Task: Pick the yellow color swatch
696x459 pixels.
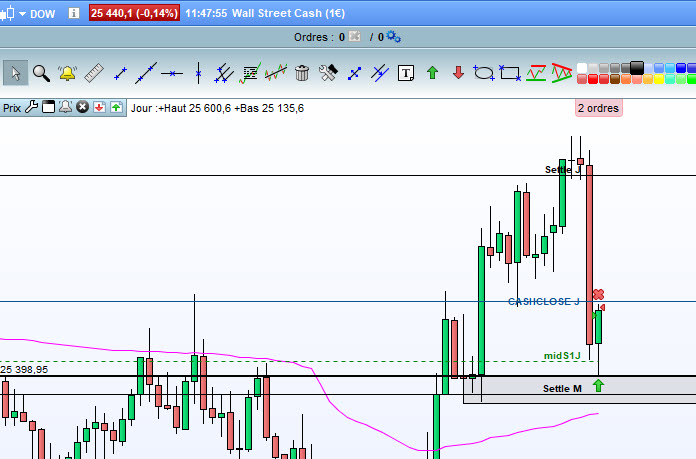Action: (659, 79)
